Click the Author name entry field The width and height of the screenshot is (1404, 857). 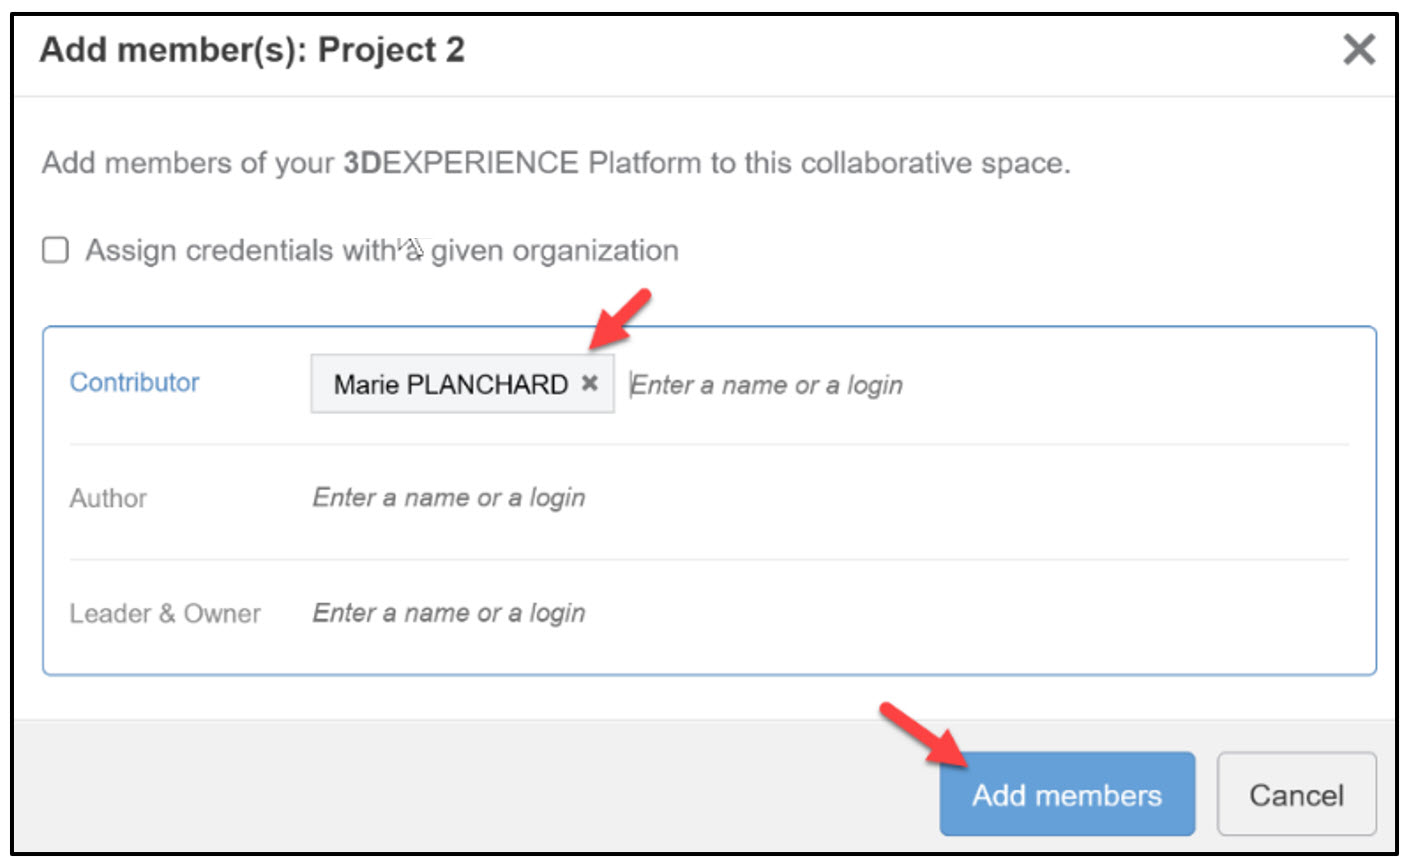[449, 497]
